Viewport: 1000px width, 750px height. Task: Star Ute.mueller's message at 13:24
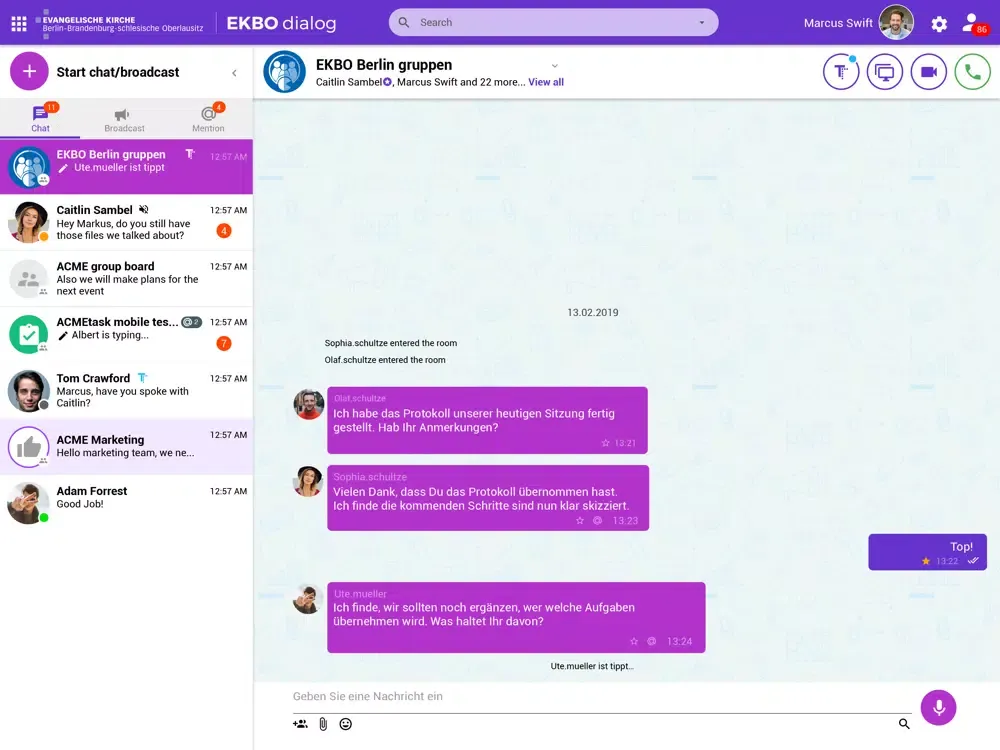click(634, 642)
